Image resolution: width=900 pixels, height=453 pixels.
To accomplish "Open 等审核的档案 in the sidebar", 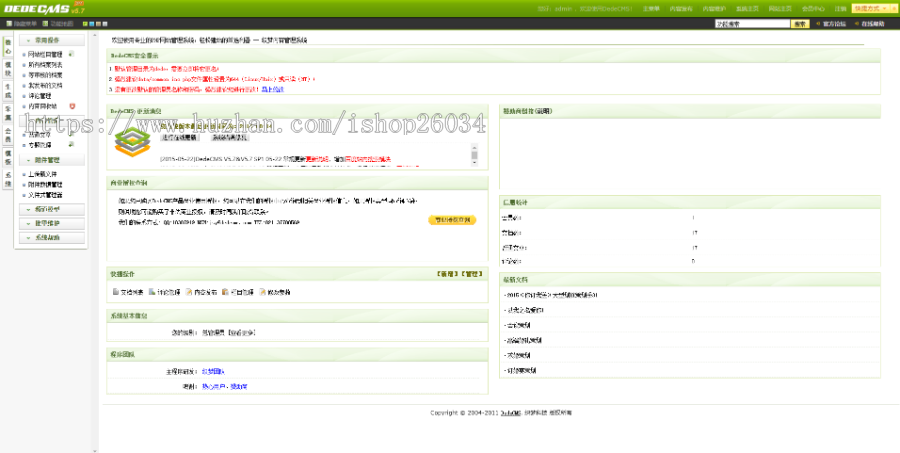I will (x=45, y=75).
